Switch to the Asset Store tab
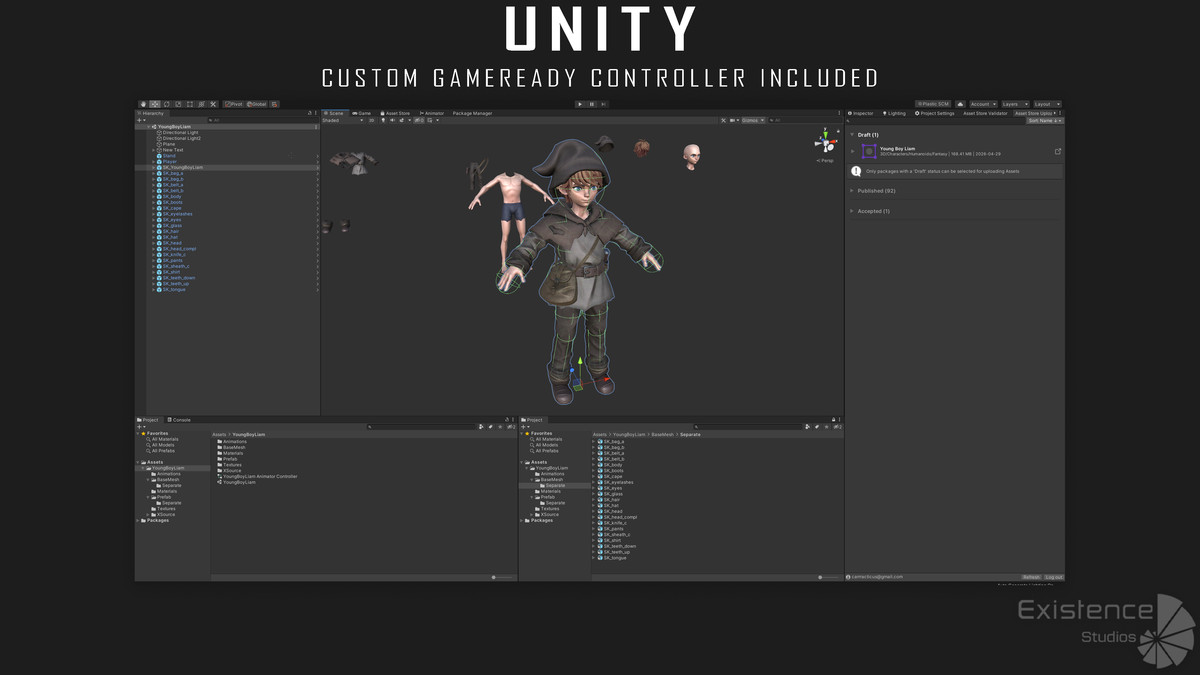1200x675 pixels. point(396,113)
